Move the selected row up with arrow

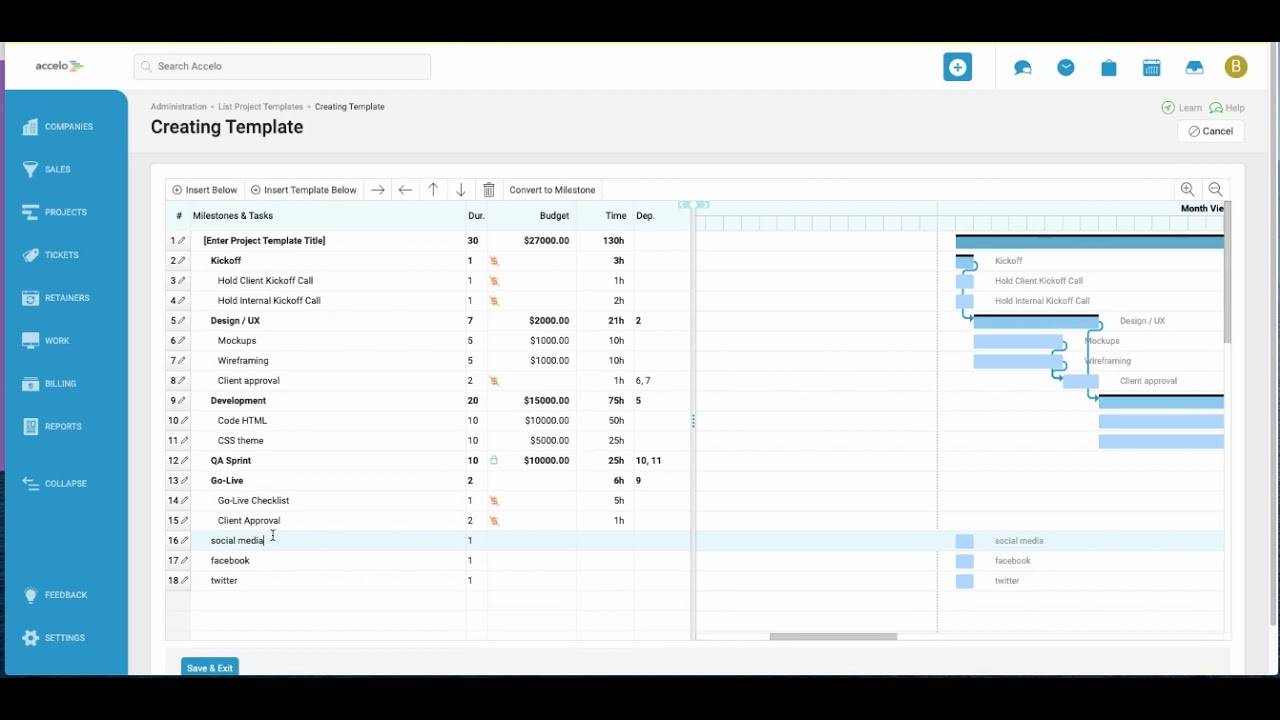[433, 190]
